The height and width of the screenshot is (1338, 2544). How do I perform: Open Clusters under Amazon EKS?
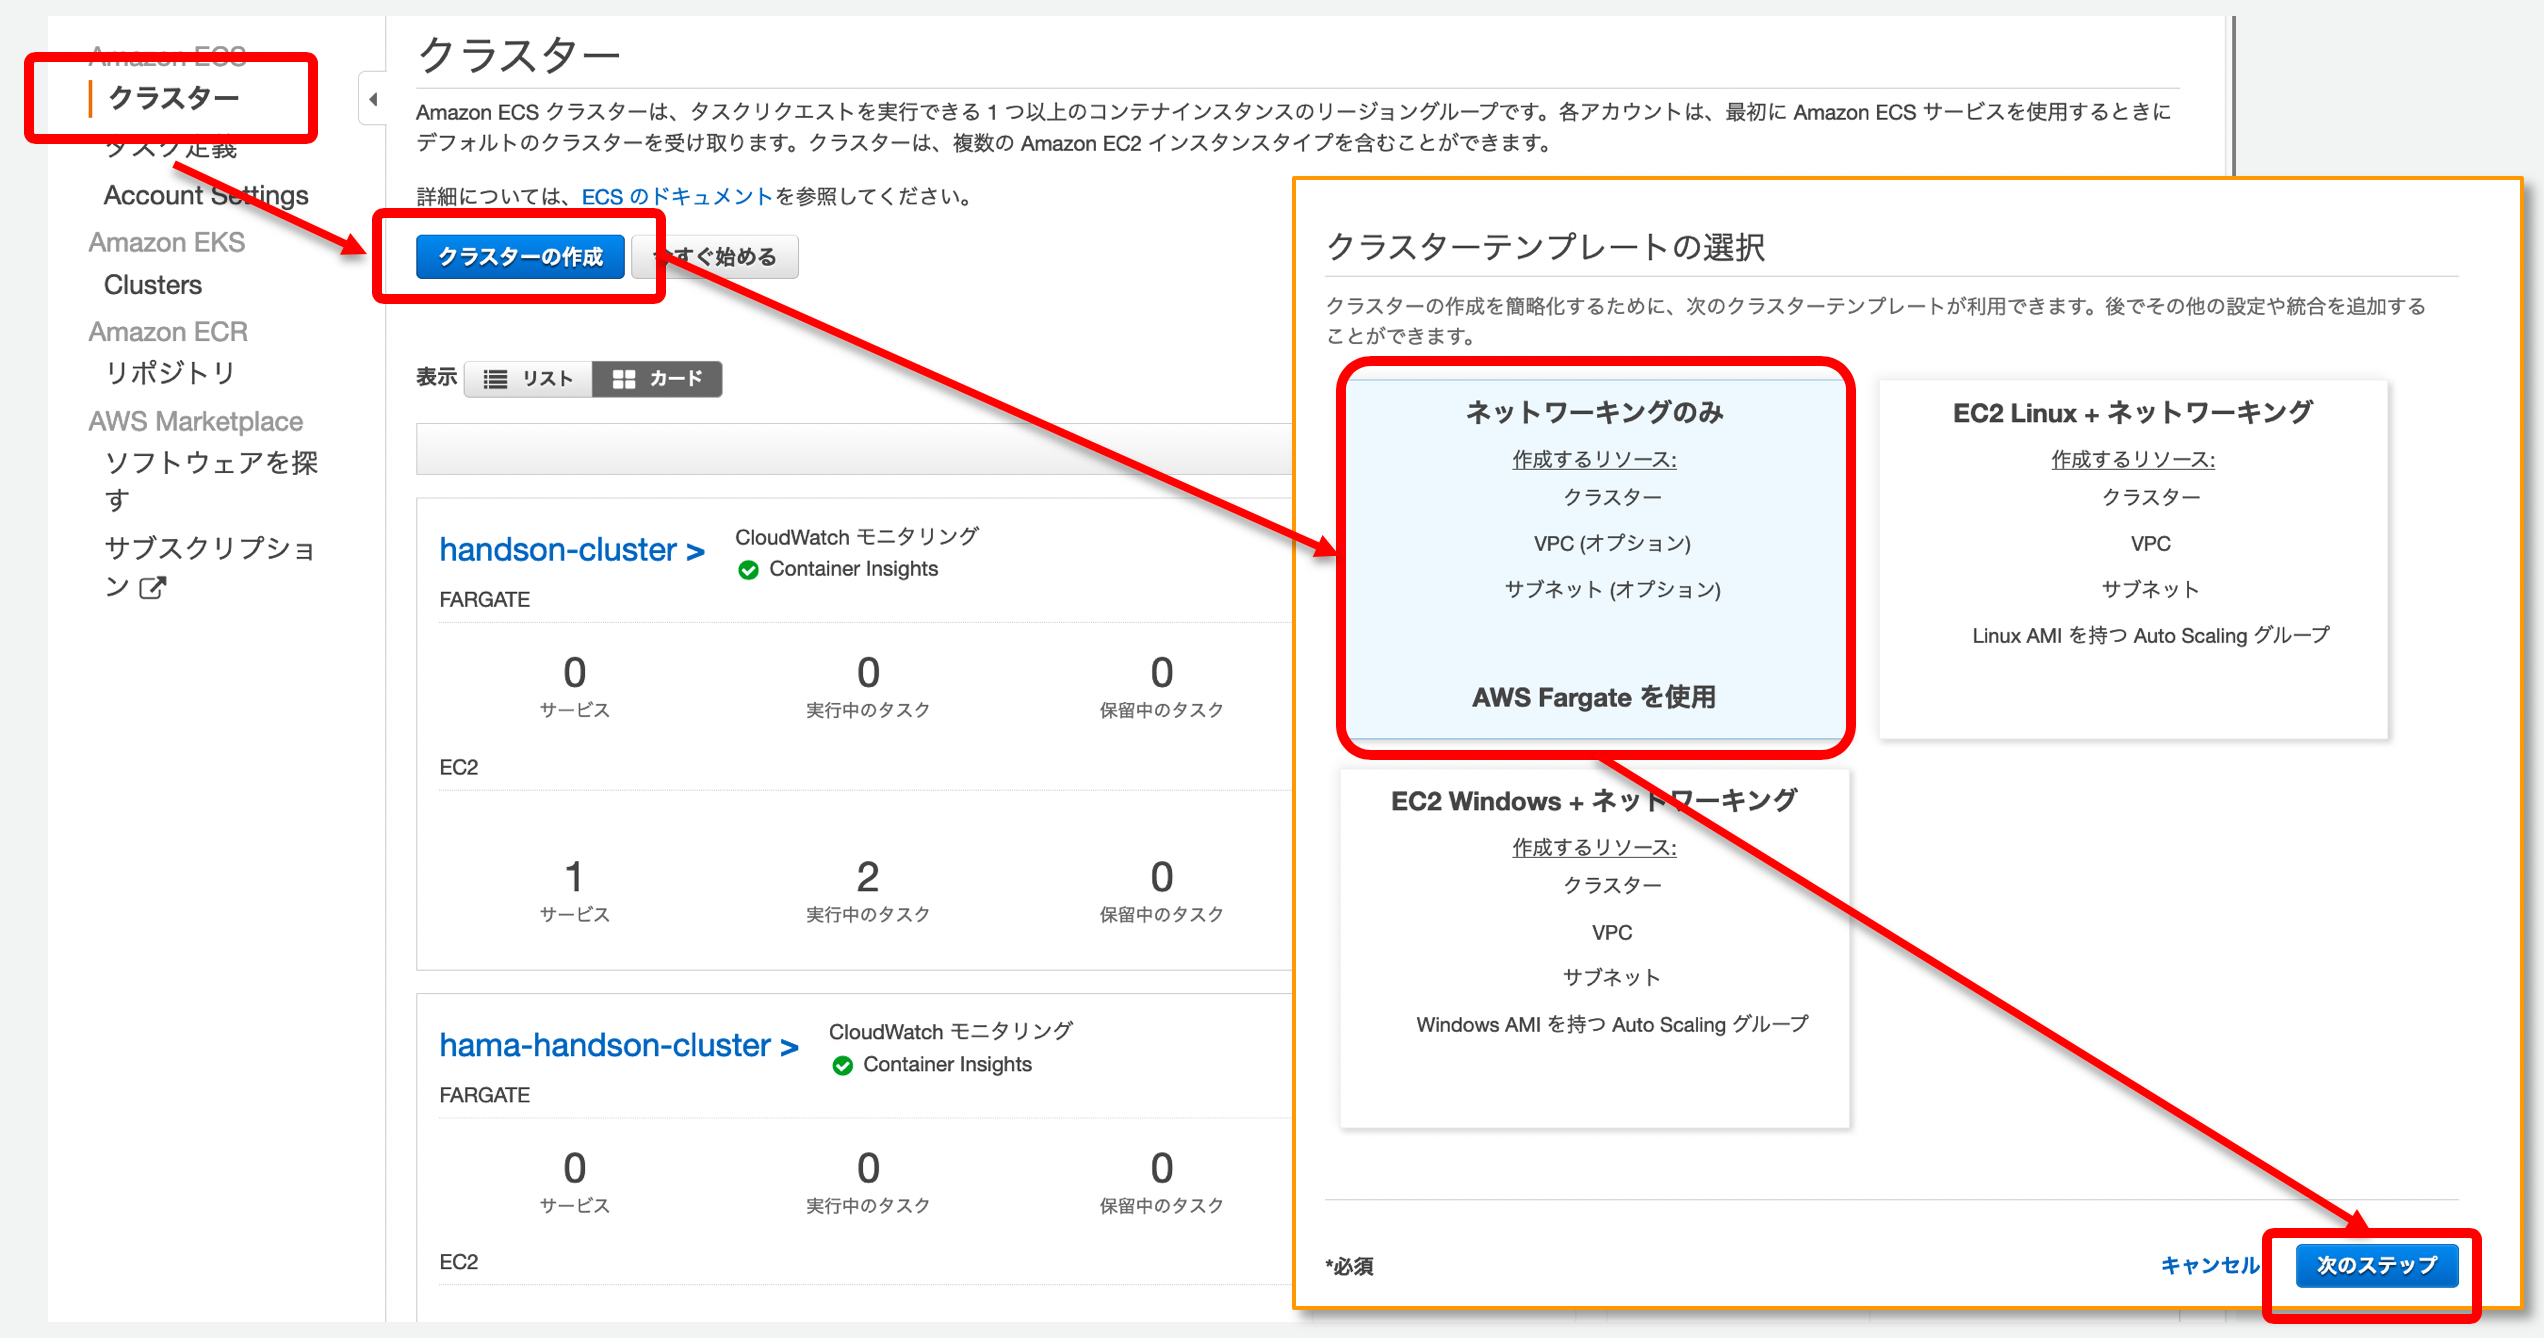click(x=153, y=285)
